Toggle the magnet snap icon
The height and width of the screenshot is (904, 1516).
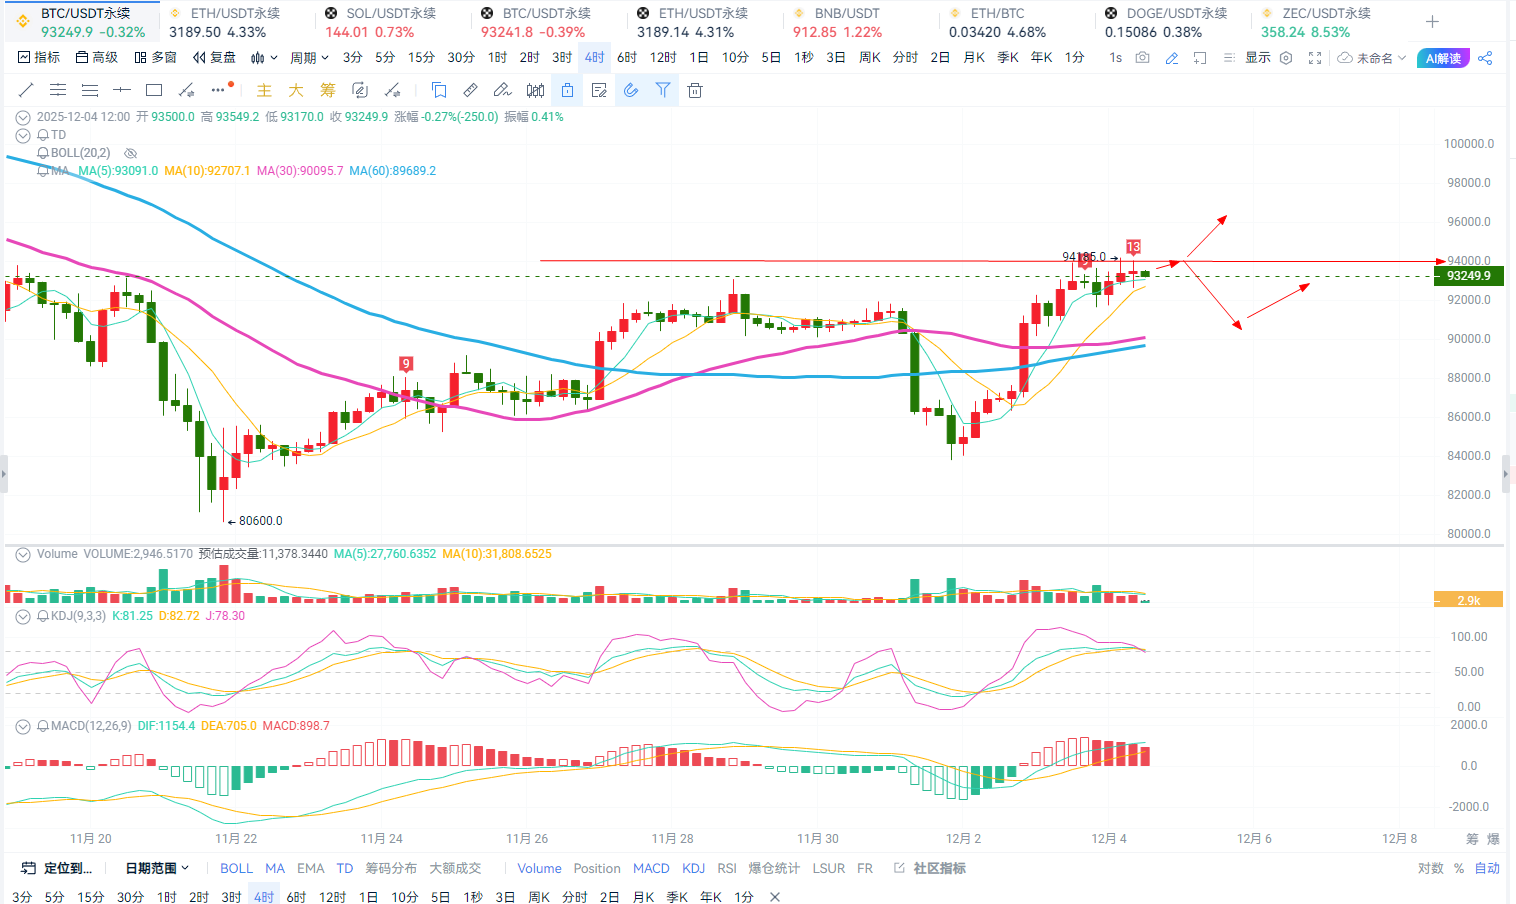631,90
